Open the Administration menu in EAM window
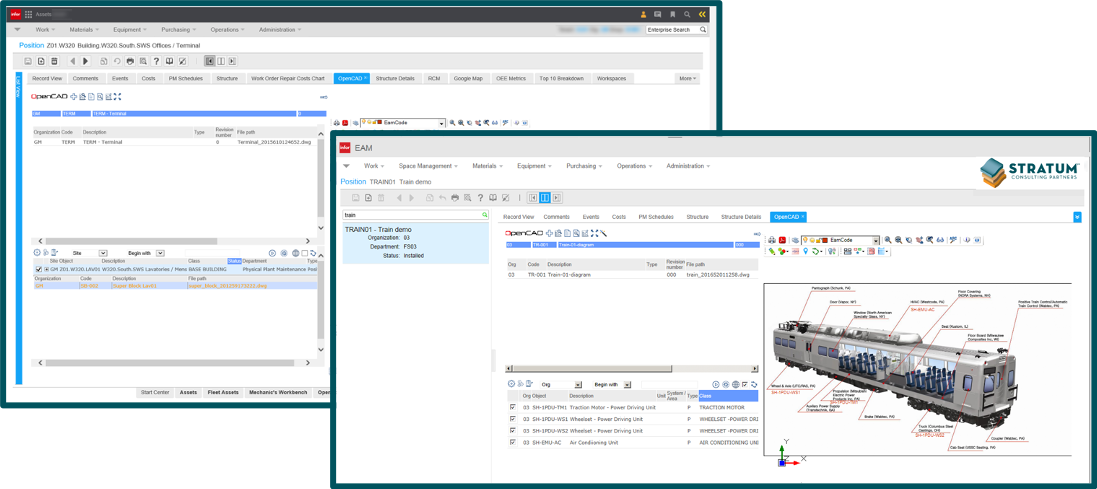Screen dimensions: 1097x489 [x=688, y=166]
